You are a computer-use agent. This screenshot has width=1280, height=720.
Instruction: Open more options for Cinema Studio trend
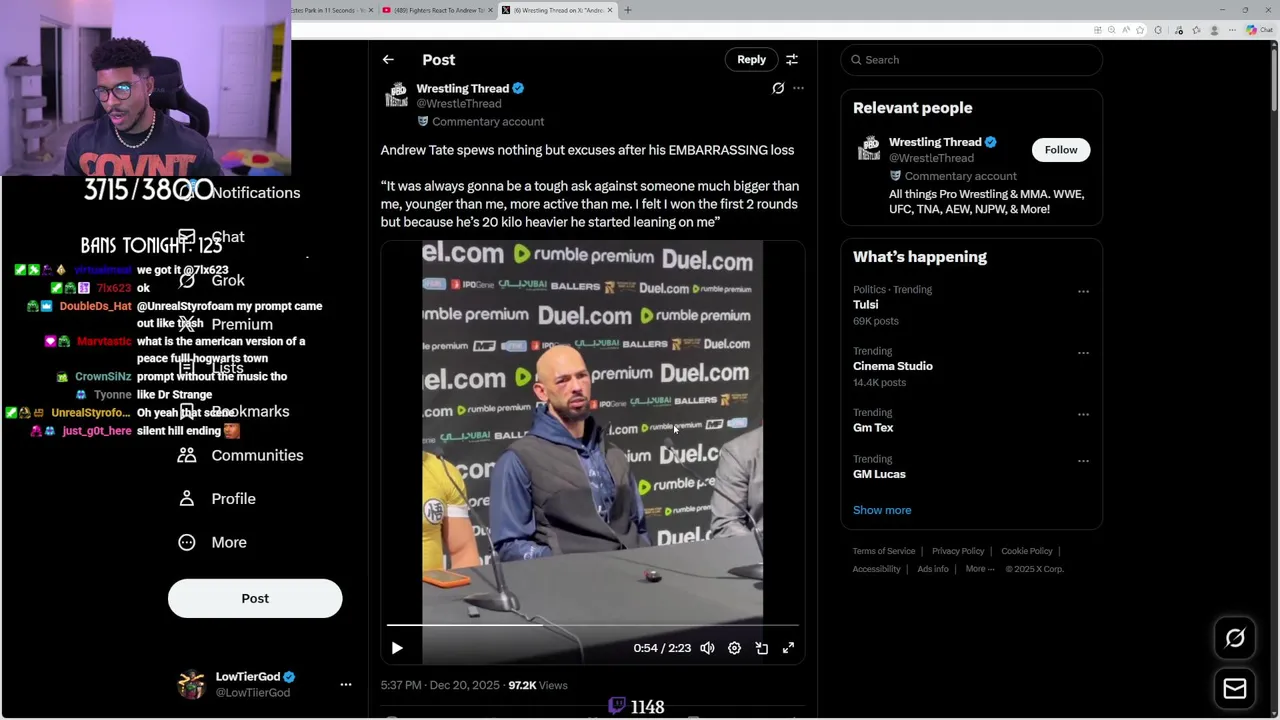coord(1083,353)
